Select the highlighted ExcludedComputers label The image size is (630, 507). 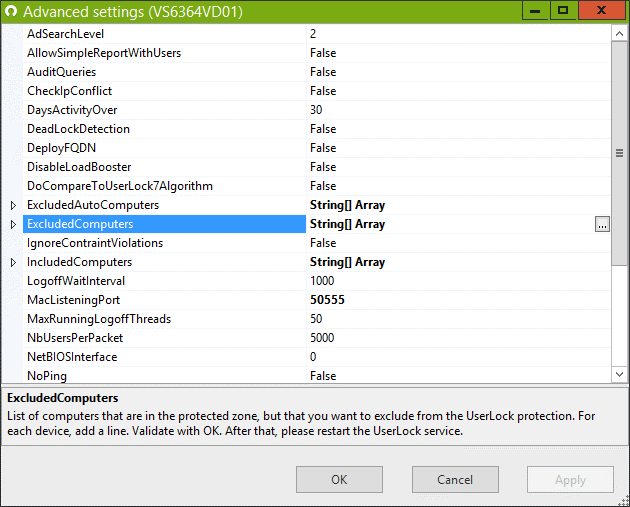[80, 224]
